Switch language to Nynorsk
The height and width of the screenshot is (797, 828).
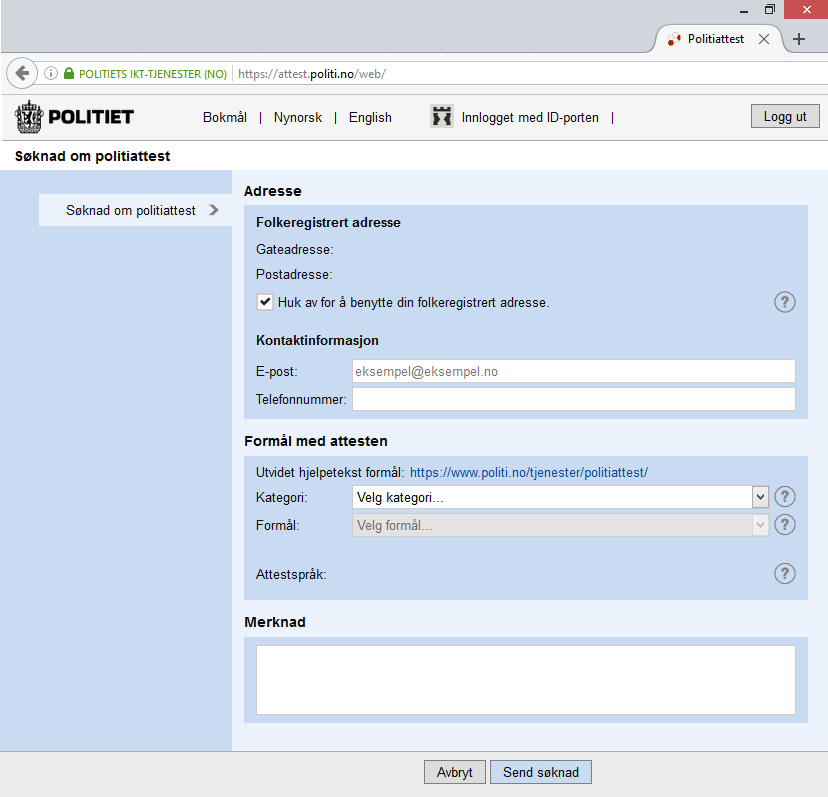[x=298, y=117]
